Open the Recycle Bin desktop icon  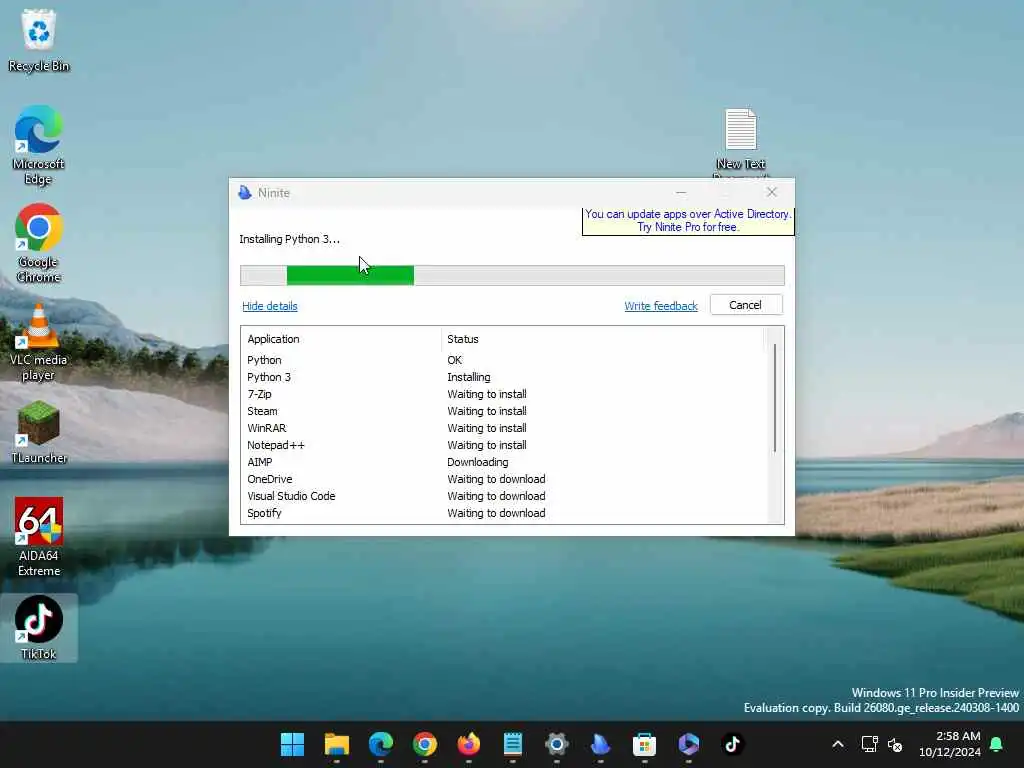tap(39, 40)
